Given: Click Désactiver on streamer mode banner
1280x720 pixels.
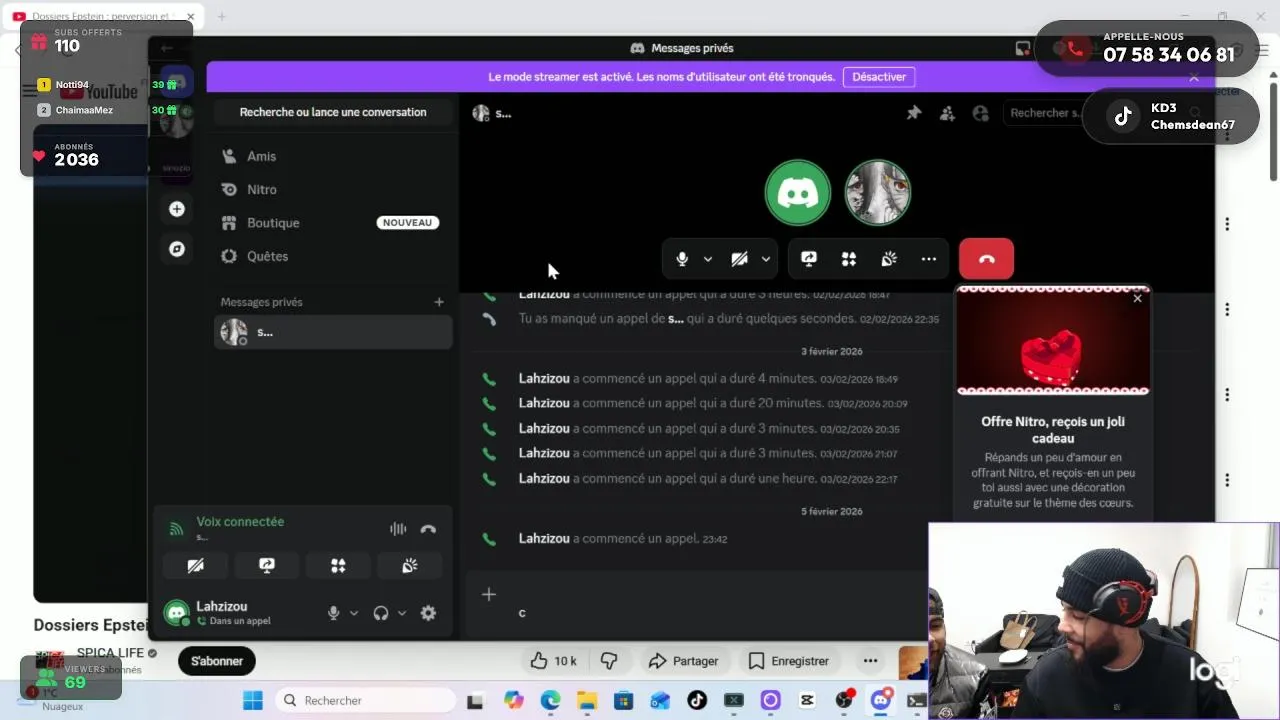Looking at the screenshot, I should pos(879,77).
